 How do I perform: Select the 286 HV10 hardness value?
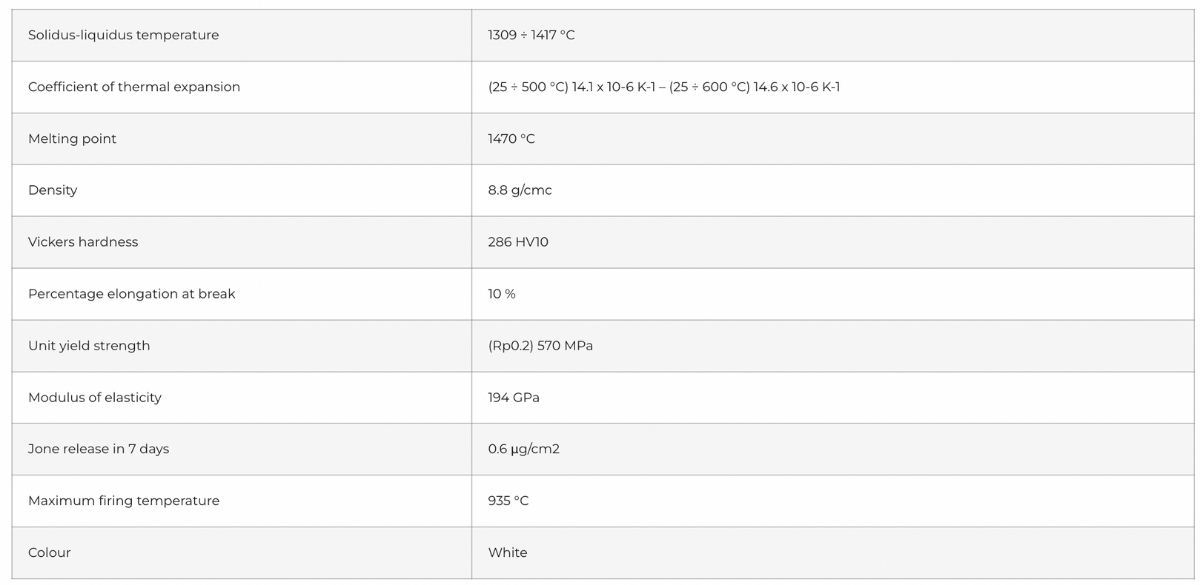518,242
